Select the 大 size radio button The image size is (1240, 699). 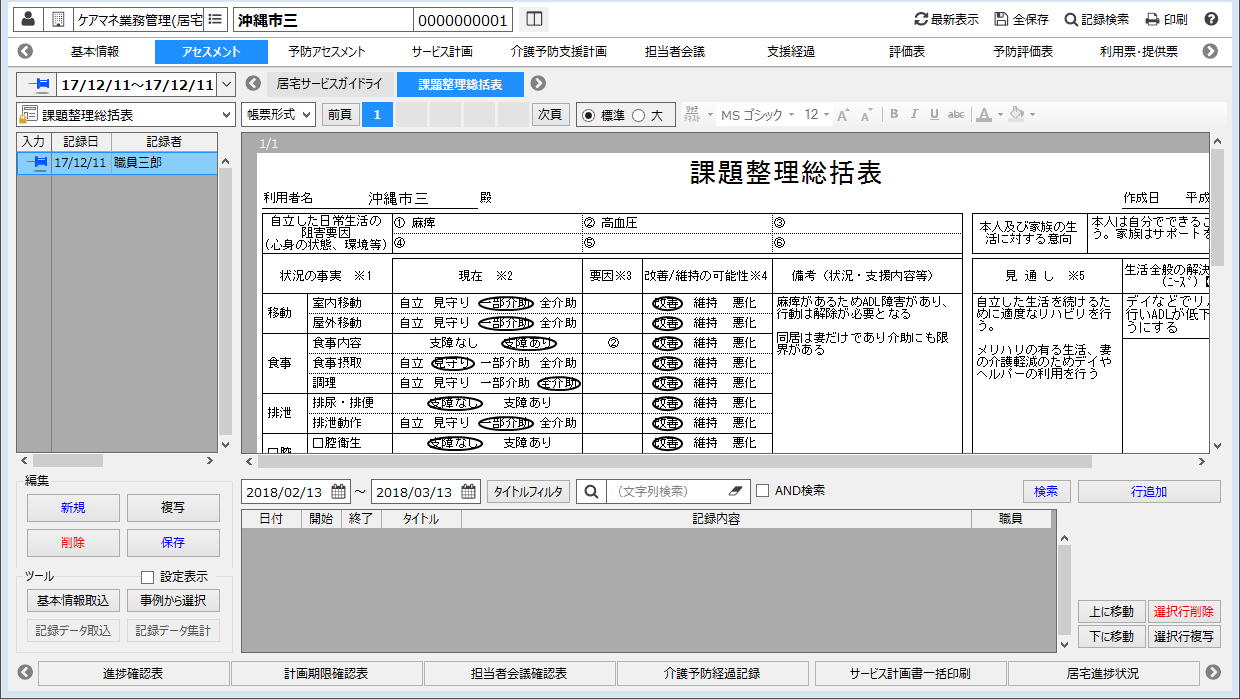638,115
